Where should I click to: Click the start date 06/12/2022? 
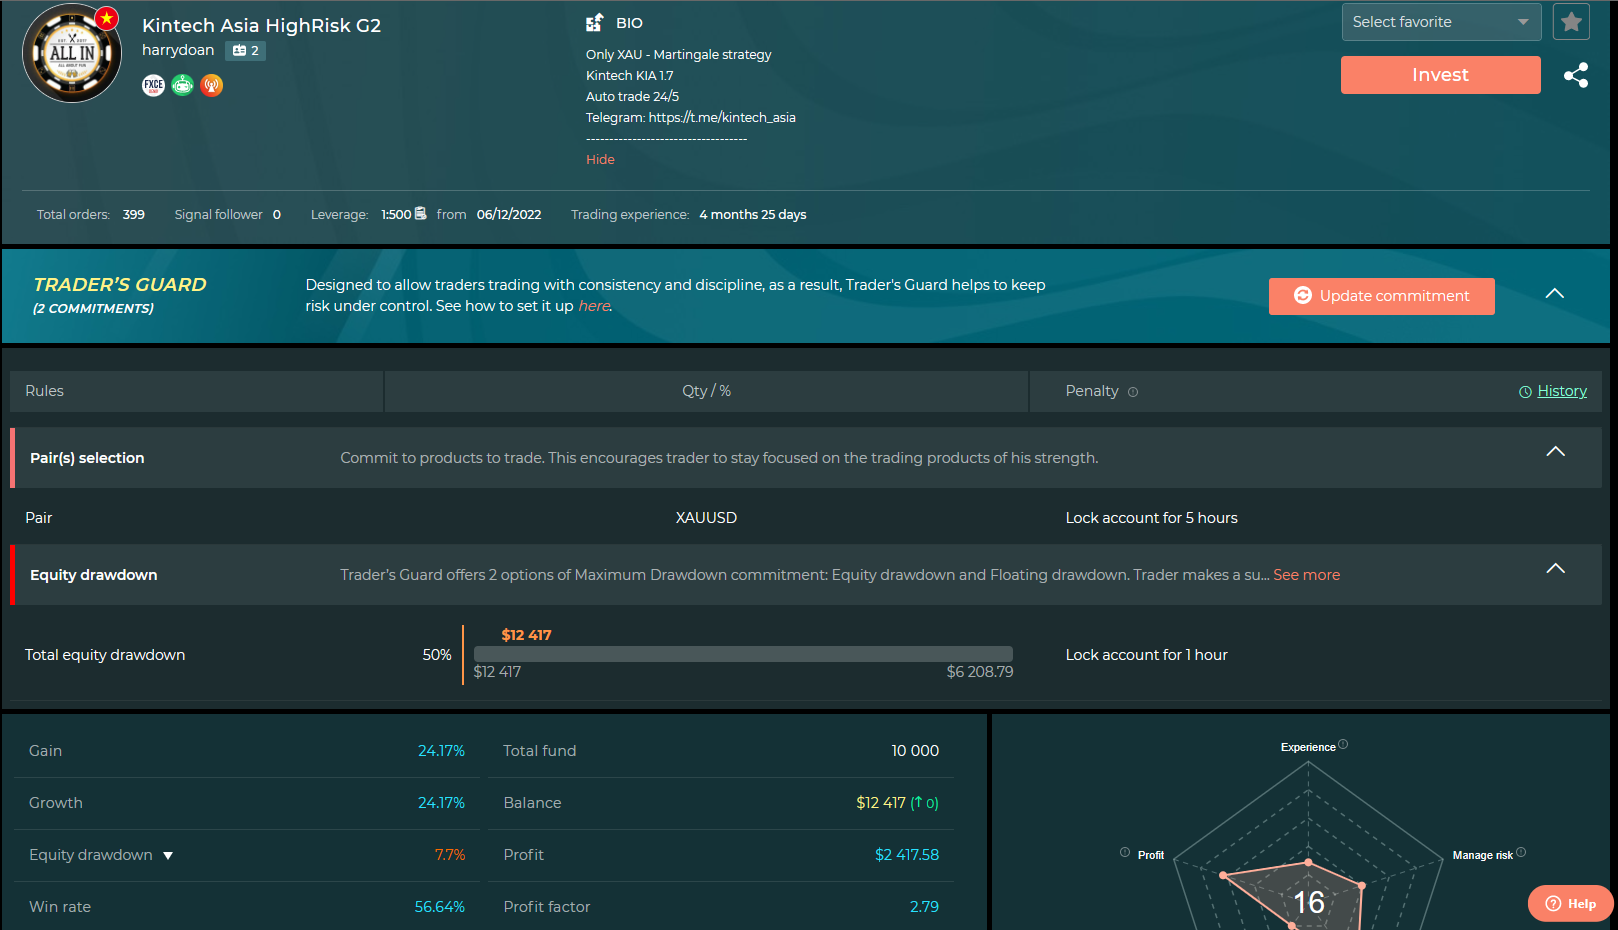tap(509, 215)
